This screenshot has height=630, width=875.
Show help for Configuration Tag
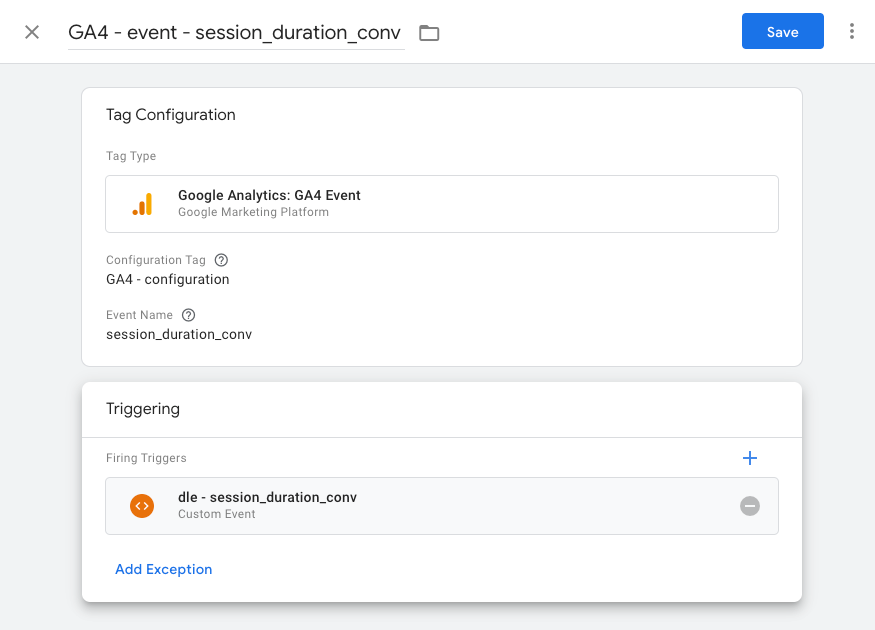(x=221, y=260)
